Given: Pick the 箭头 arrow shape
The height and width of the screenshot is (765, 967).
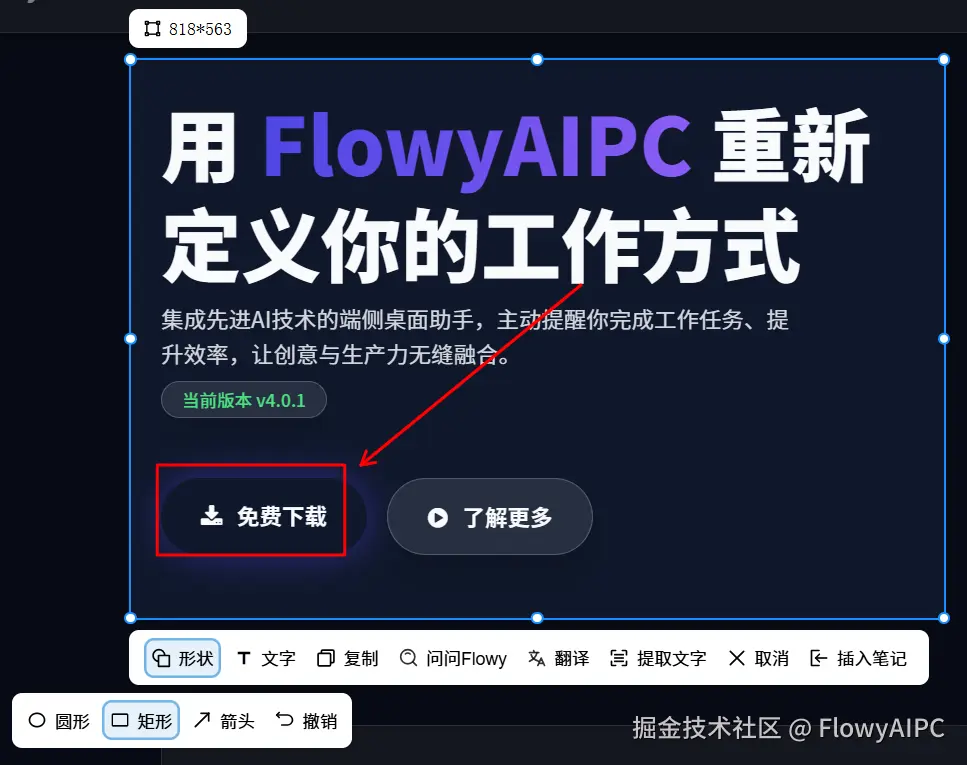Looking at the screenshot, I should [x=224, y=721].
